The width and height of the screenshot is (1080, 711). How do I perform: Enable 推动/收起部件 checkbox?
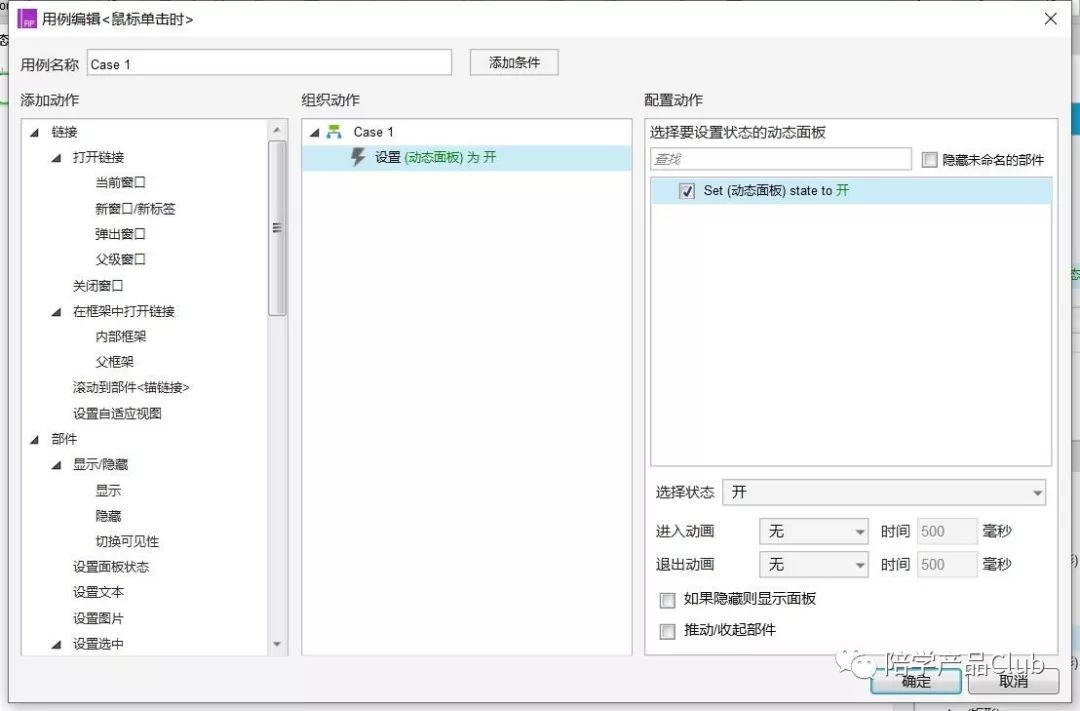[667, 631]
